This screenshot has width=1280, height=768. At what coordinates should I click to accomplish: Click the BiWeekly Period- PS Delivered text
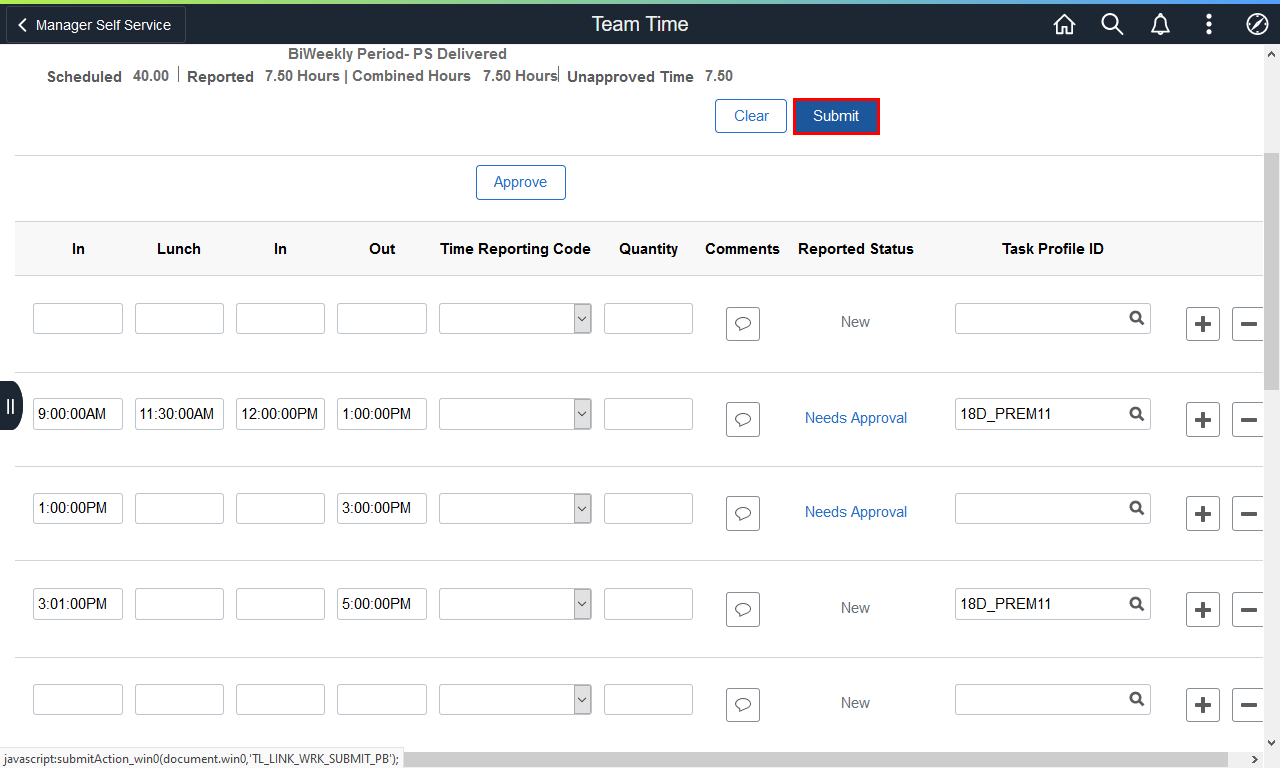(397, 54)
